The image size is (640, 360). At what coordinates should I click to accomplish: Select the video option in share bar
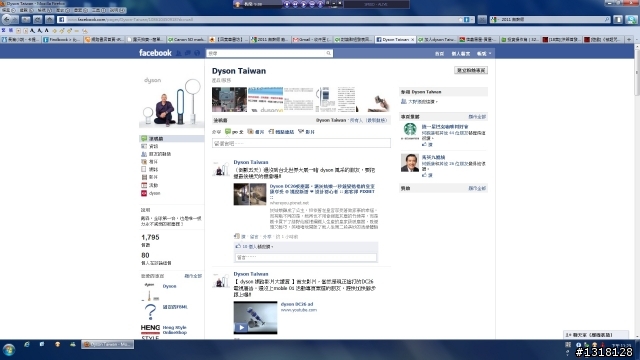click(x=306, y=132)
